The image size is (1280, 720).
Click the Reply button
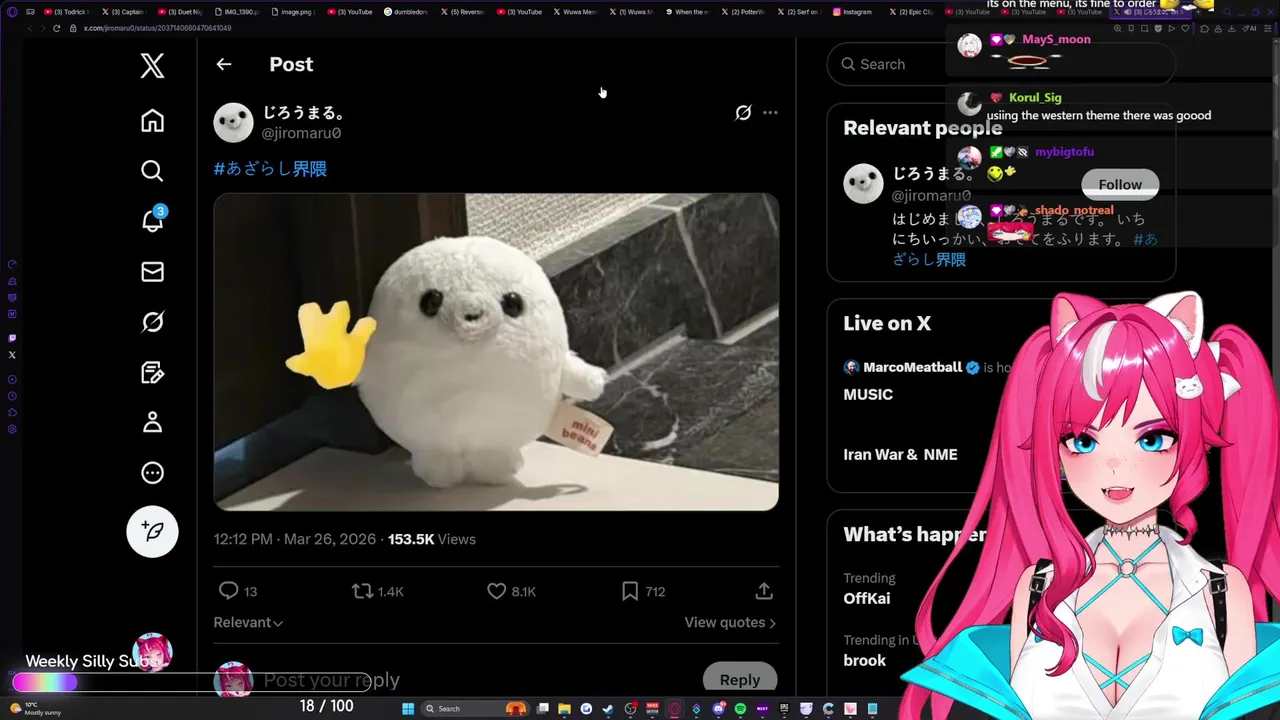coord(740,680)
